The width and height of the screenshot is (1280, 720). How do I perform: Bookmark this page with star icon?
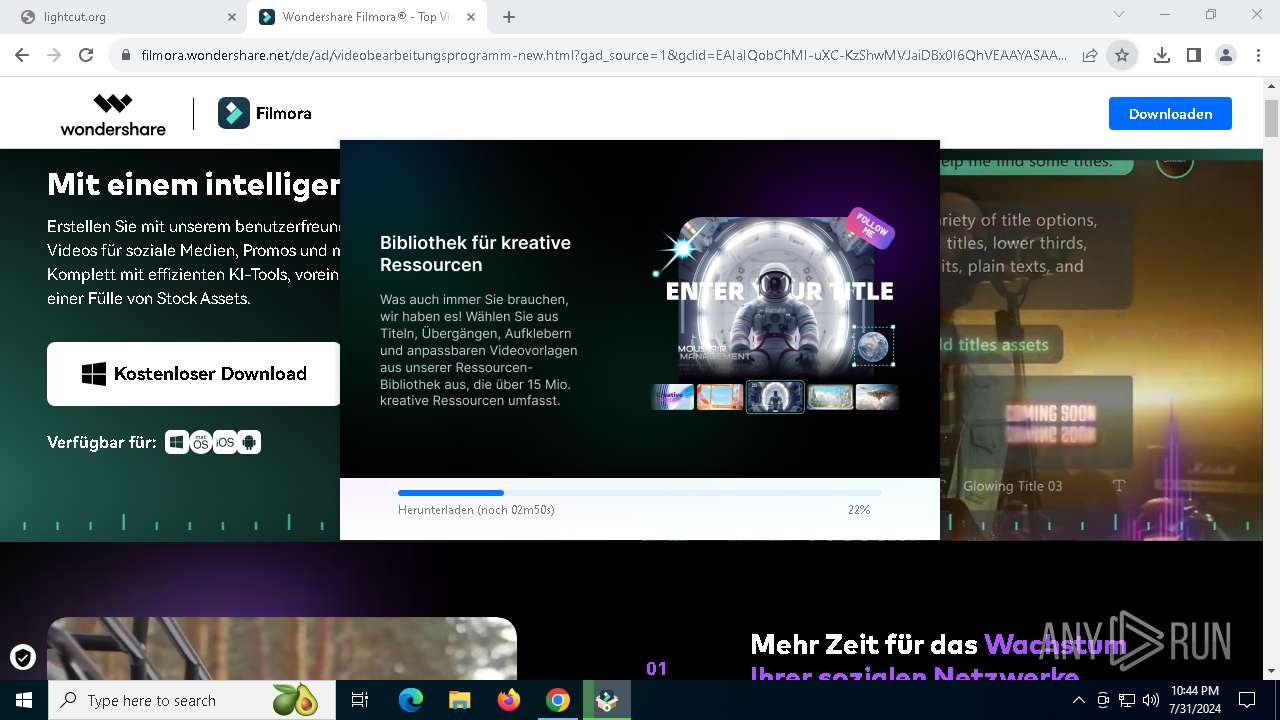point(1122,56)
